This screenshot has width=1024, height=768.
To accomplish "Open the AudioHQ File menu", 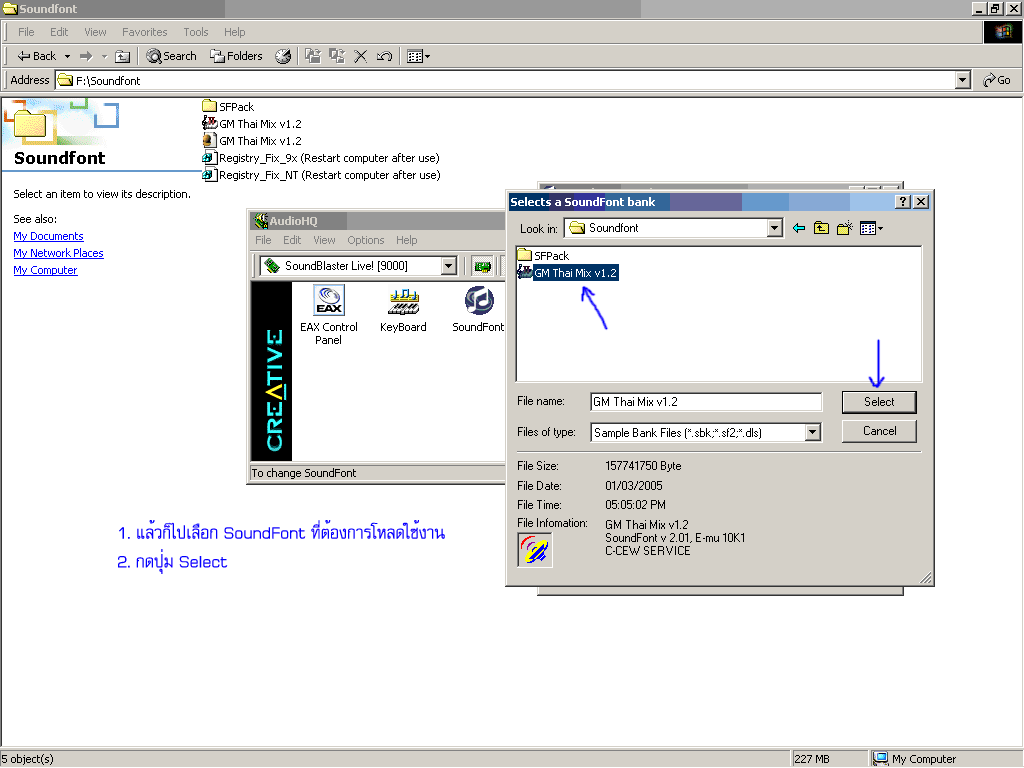I will pos(263,240).
